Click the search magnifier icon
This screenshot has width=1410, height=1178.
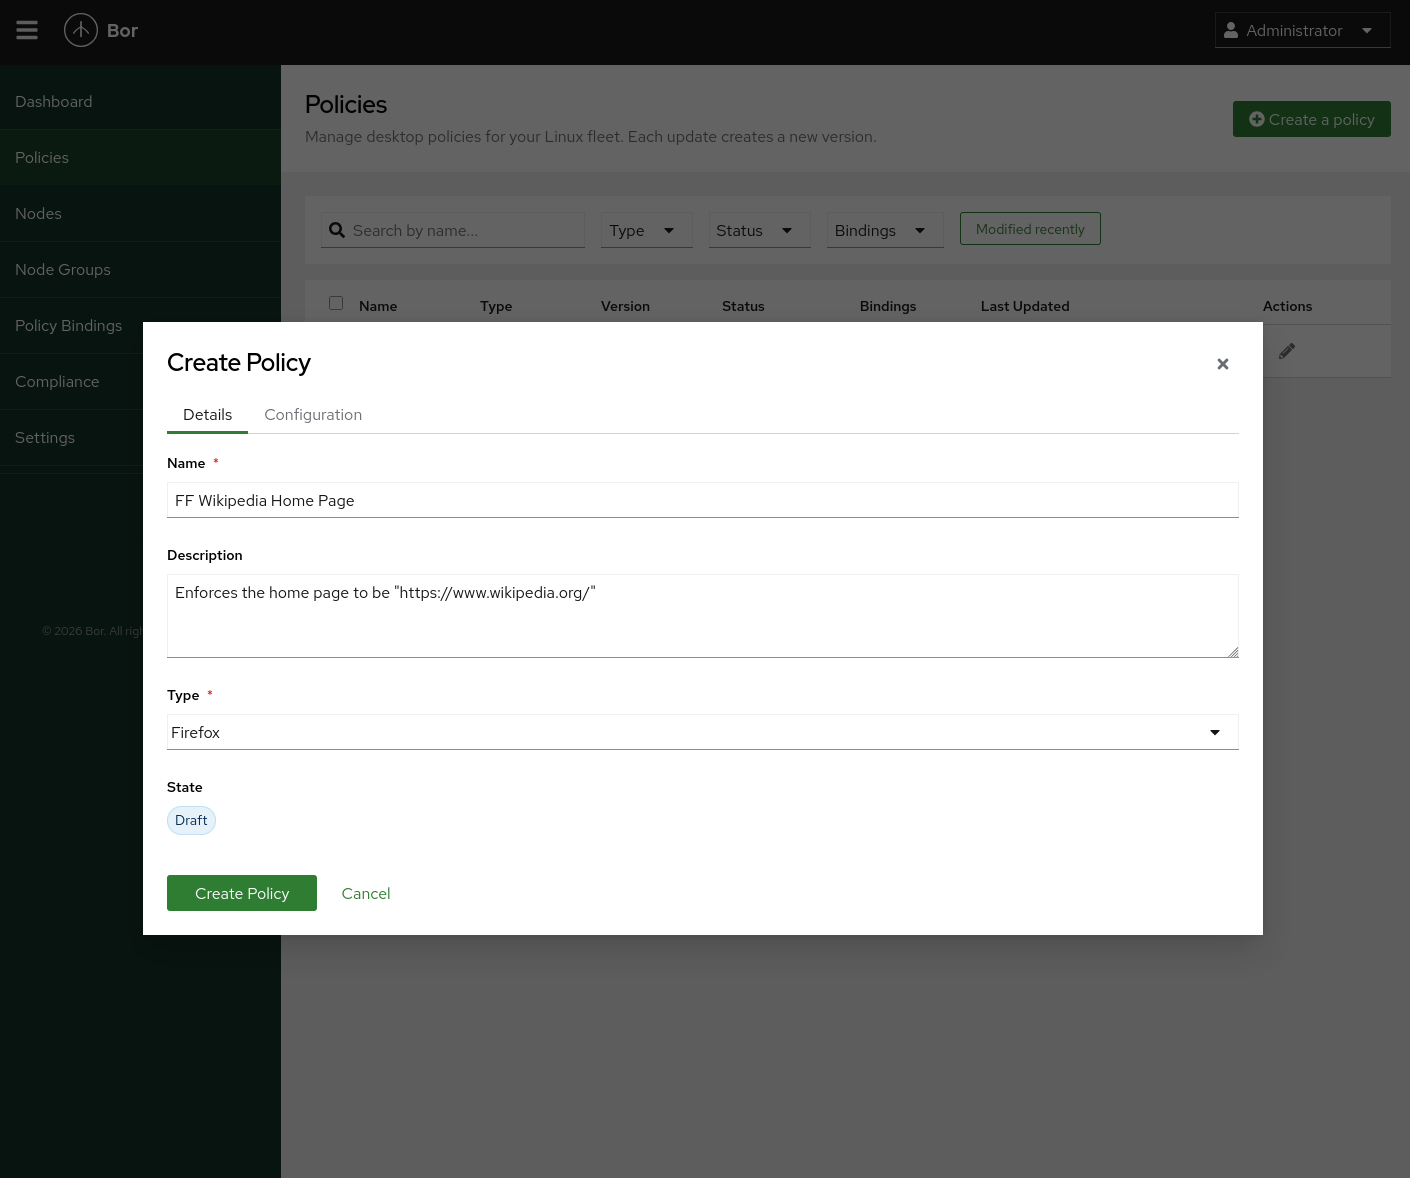[337, 230]
